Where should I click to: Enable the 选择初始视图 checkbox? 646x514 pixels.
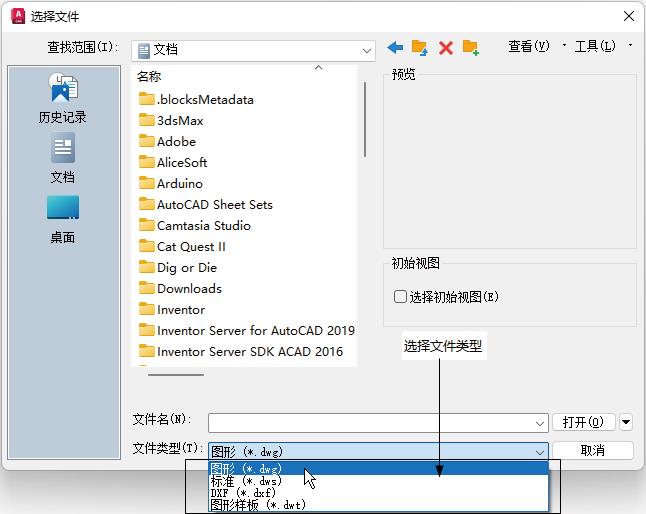click(x=401, y=297)
